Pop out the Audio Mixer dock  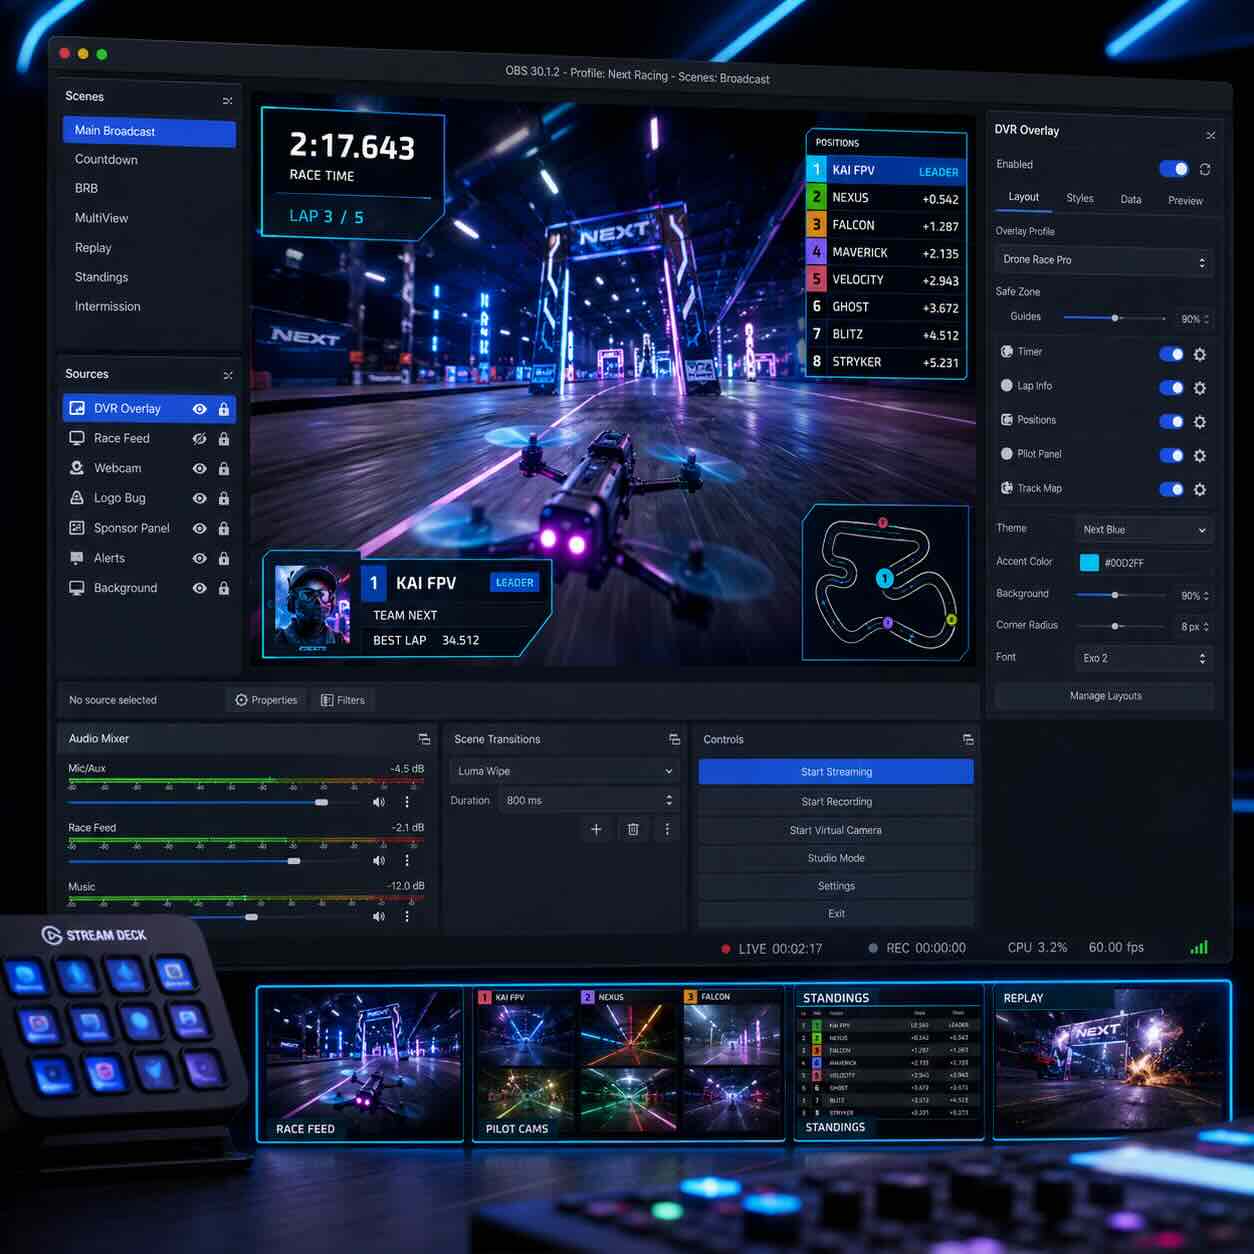pyautogui.click(x=424, y=739)
